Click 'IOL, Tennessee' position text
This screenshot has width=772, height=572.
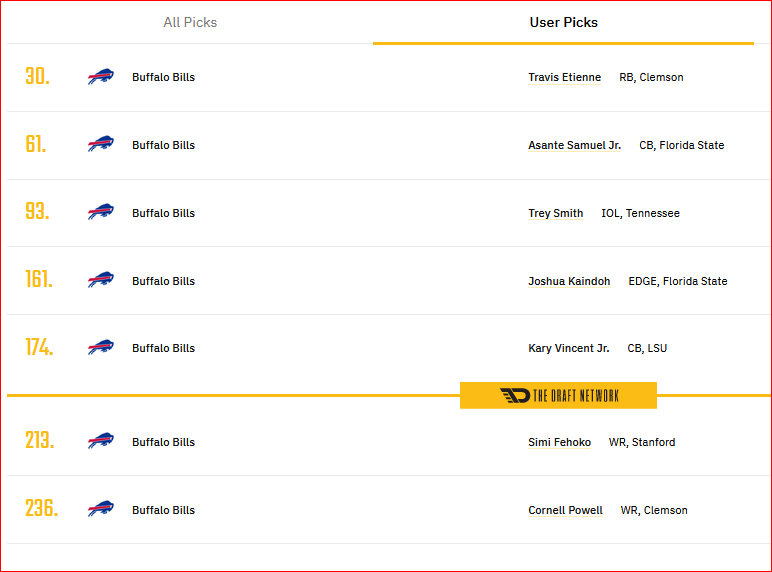(640, 213)
